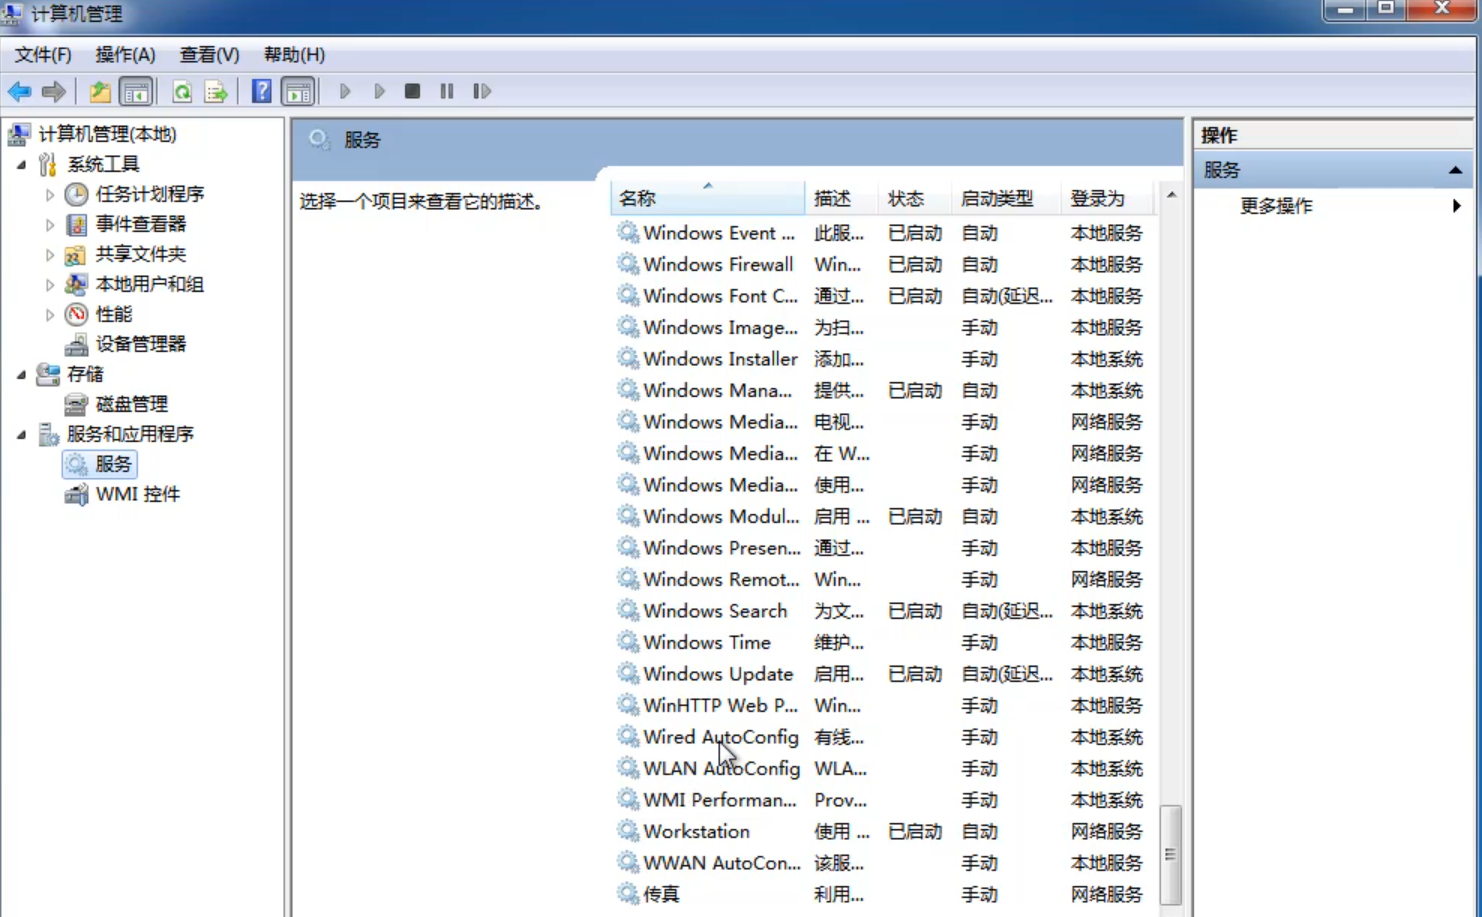Image resolution: width=1482 pixels, height=917 pixels.
Task: Click the Refresh toolbar icon
Action: (182, 92)
